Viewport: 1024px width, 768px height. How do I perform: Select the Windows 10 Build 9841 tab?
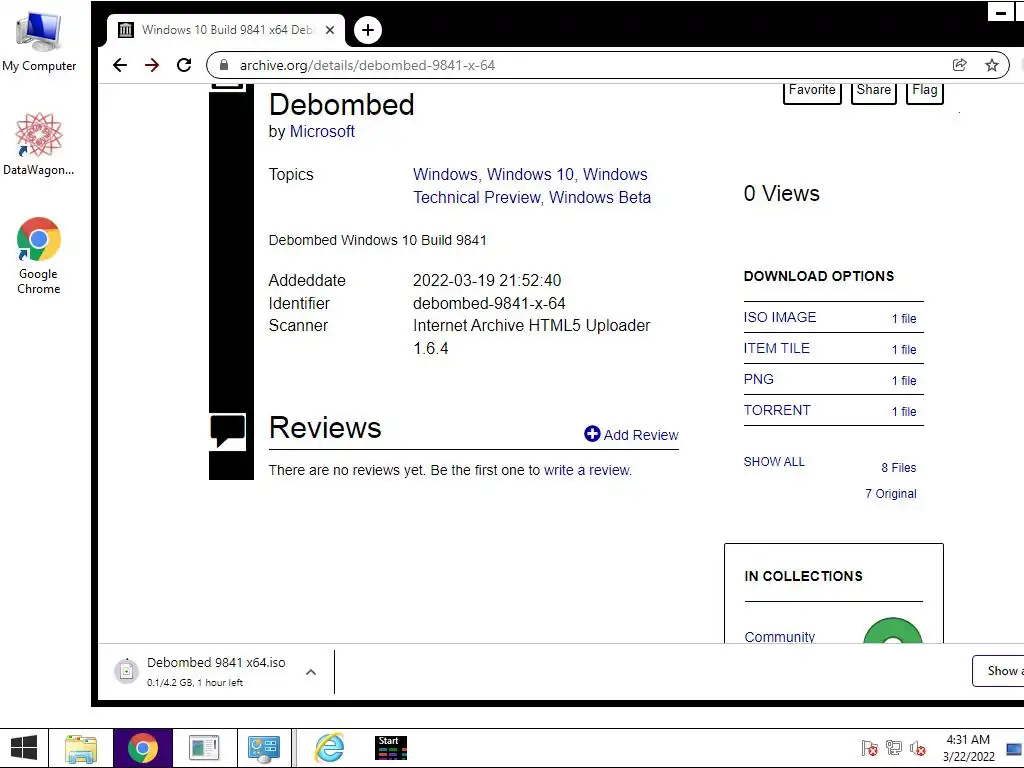tap(226, 30)
